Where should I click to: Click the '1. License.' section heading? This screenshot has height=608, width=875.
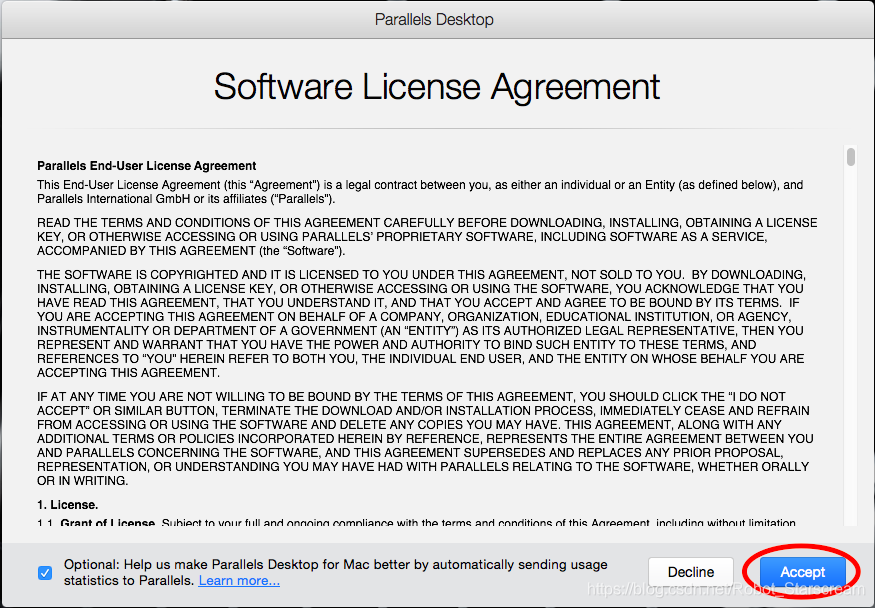pos(68,505)
